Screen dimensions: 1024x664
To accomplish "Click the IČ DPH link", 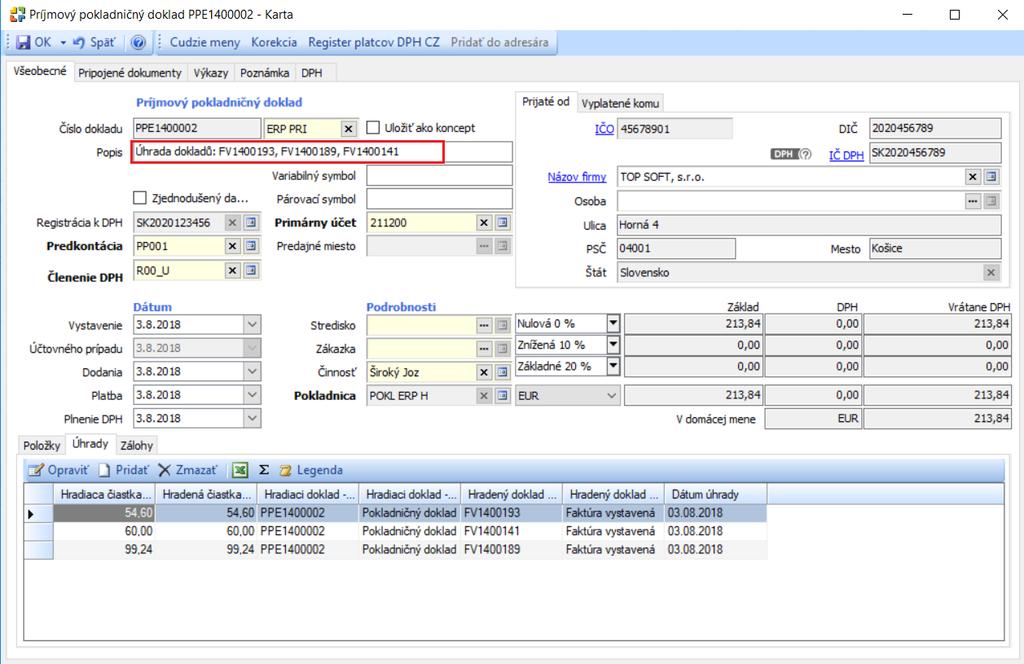I will pyautogui.click(x=846, y=155).
